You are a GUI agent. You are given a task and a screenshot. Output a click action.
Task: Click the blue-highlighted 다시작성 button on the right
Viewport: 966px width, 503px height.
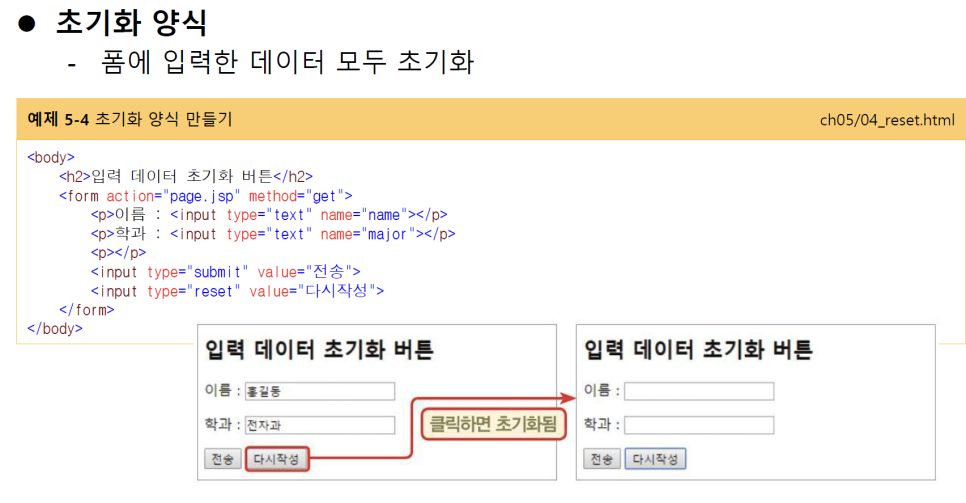pyautogui.click(x=656, y=459)
